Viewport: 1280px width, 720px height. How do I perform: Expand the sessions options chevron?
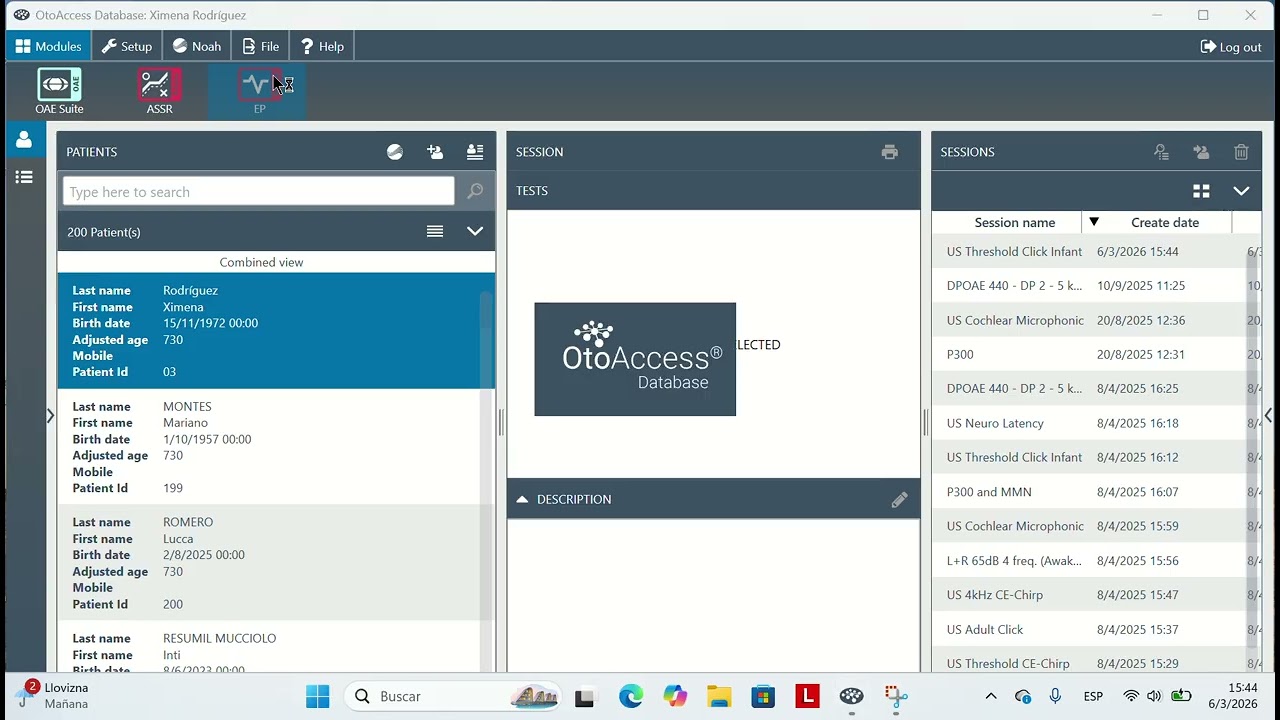pyautogui.click(x=1241, y=191)
